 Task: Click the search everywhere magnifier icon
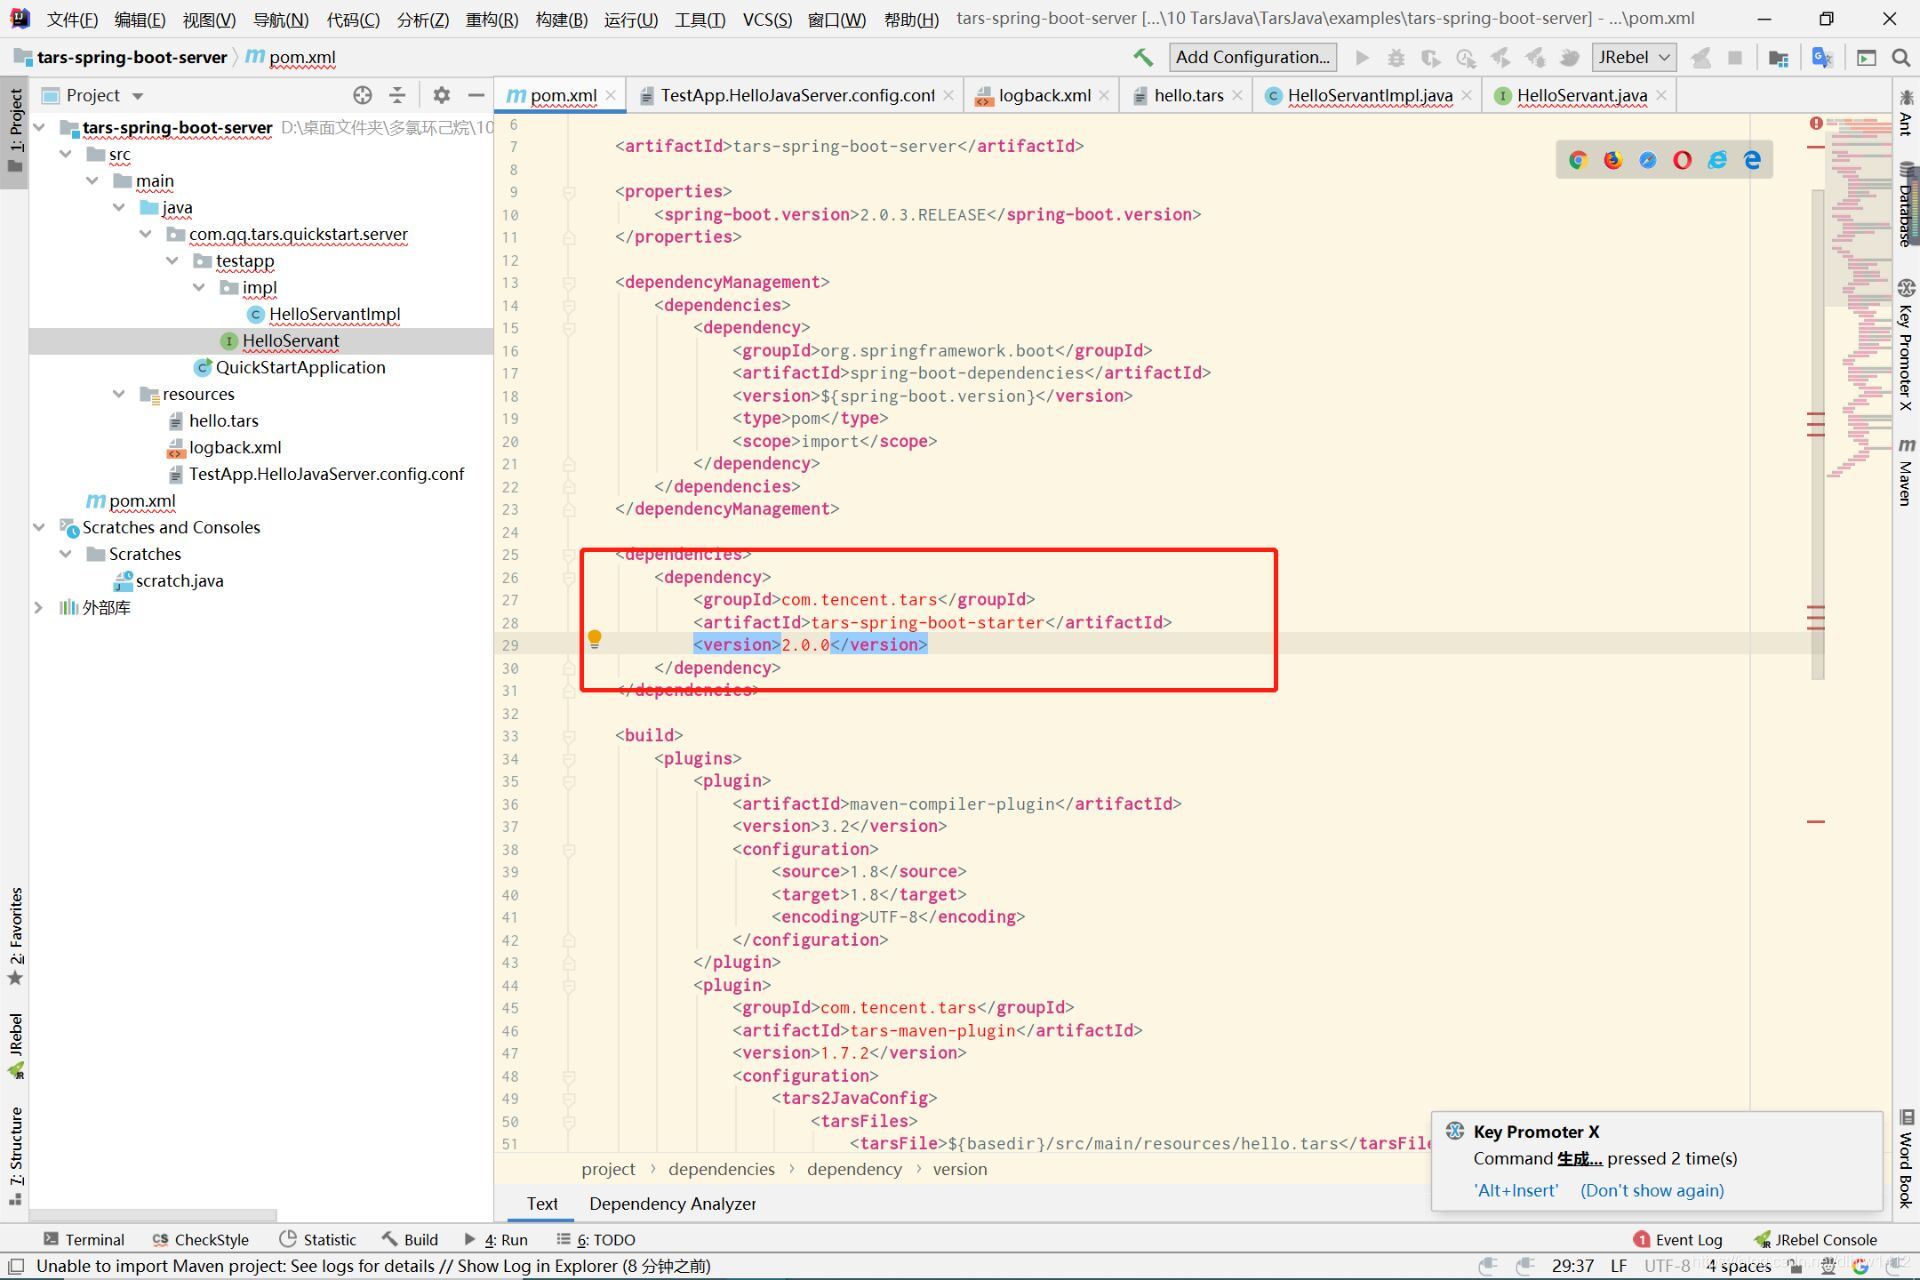pyautogui.click(x=1901, y=58)
